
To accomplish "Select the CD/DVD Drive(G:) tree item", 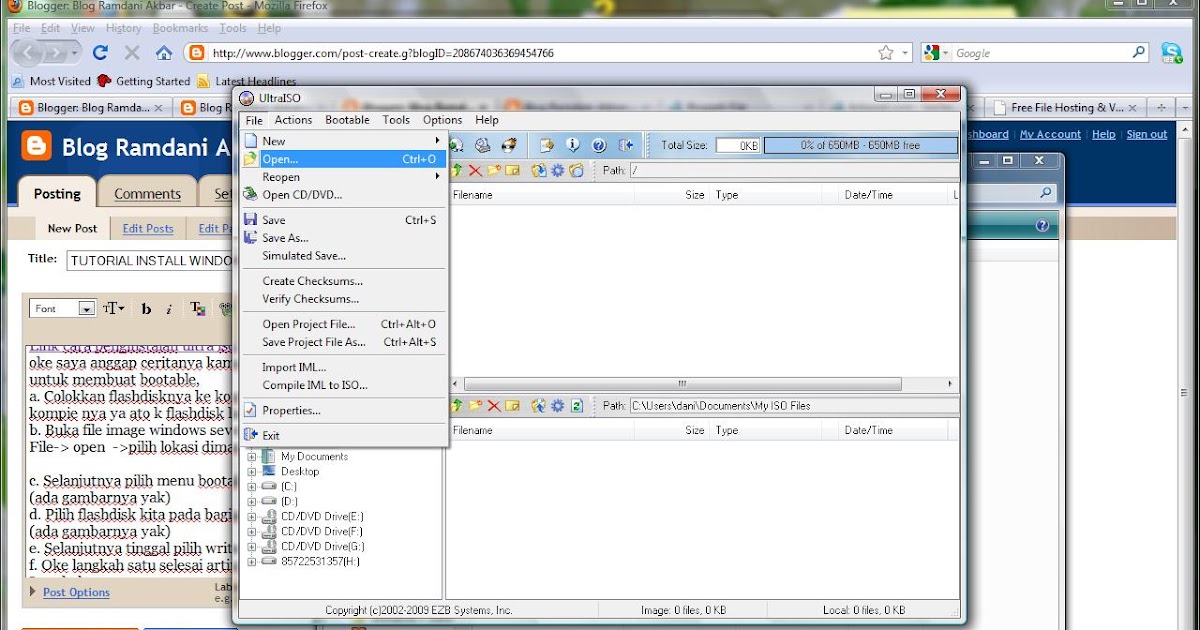I will [x=322, y=547].
